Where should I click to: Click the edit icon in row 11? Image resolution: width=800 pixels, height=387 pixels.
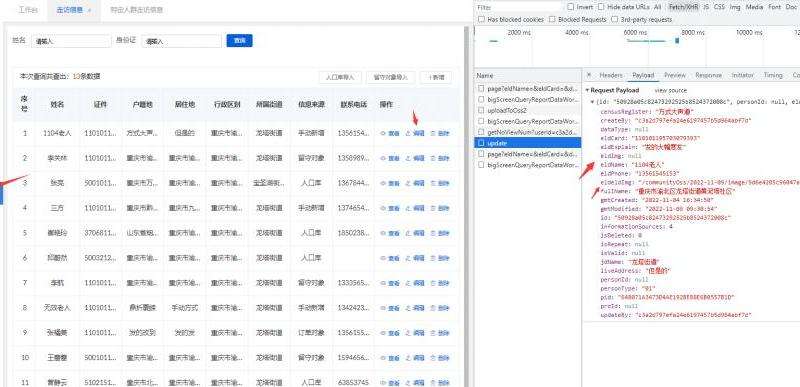408,382
